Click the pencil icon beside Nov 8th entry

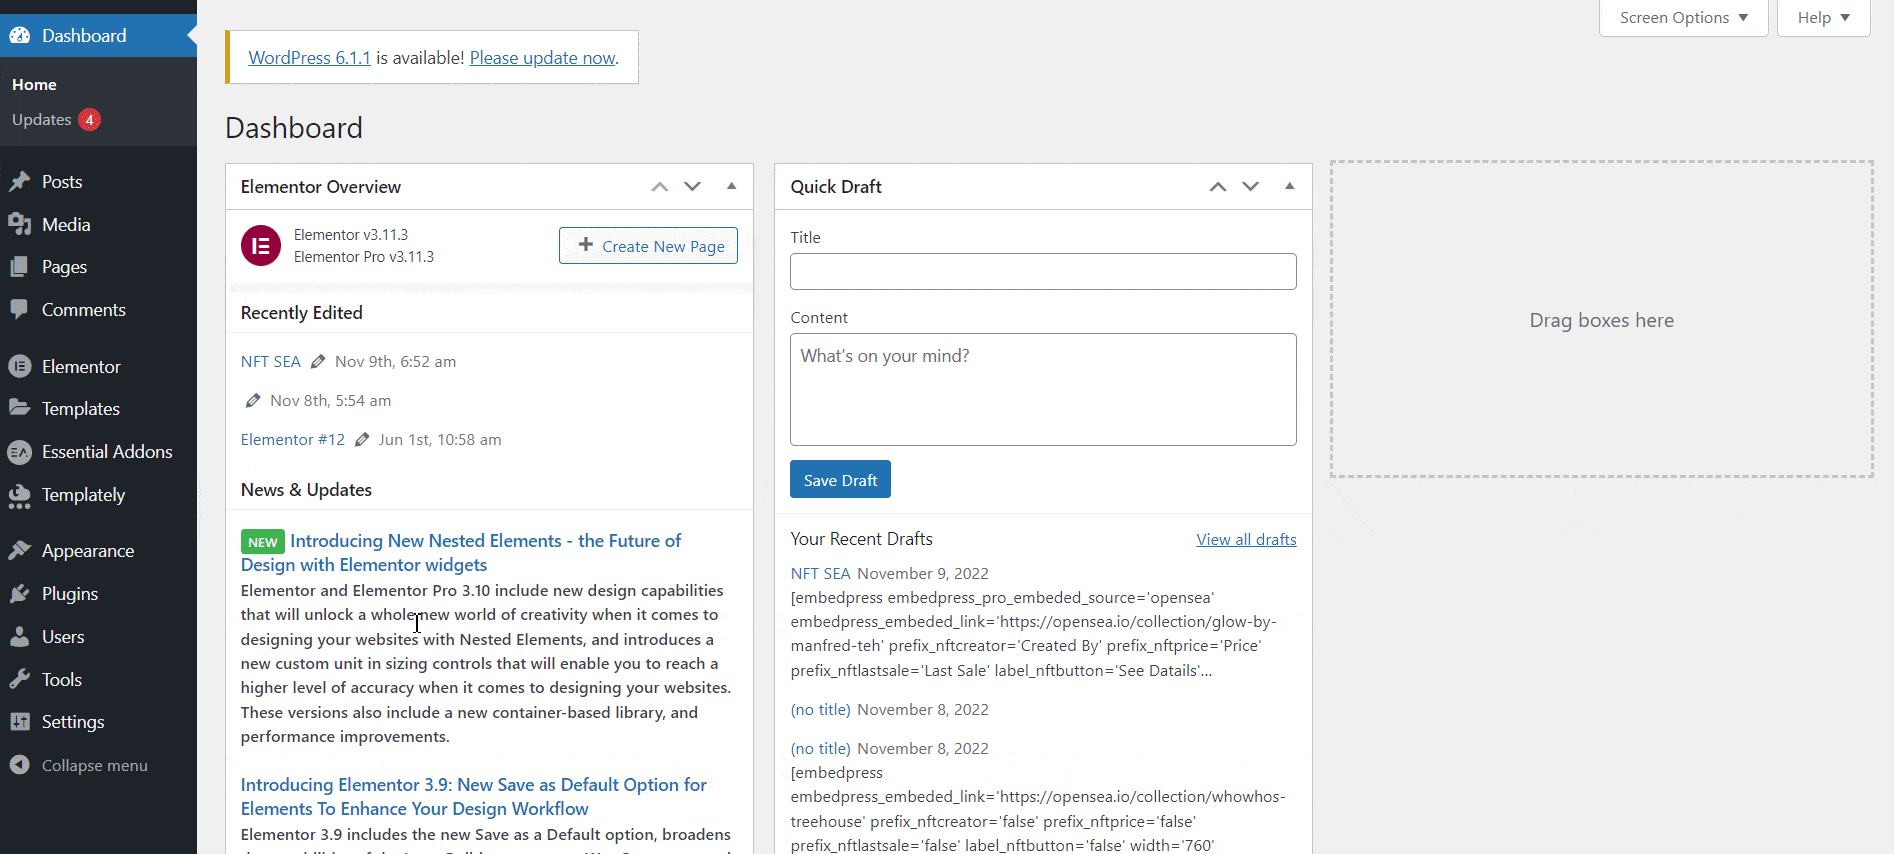[253, 400]
